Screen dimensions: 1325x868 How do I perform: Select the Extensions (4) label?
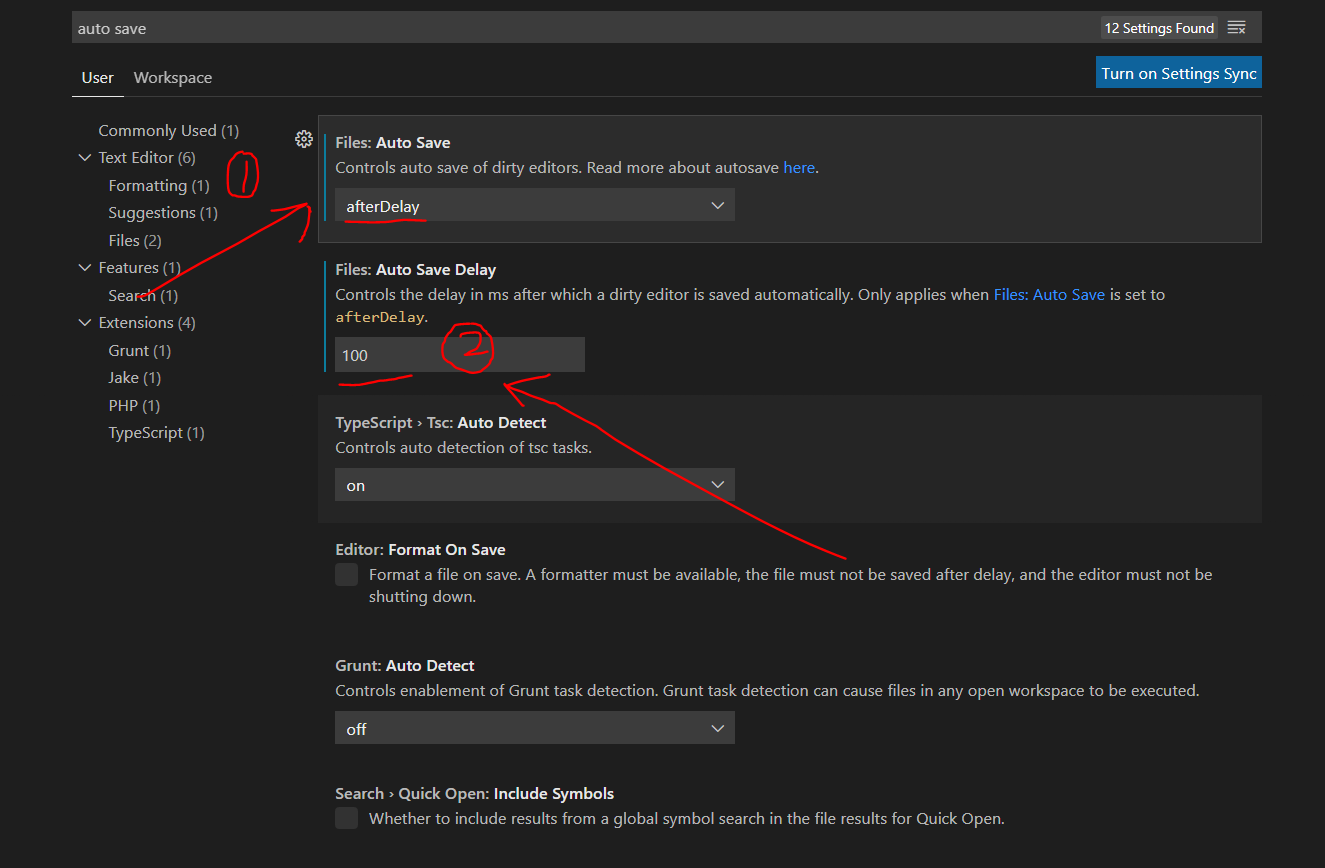coord(147,322)
